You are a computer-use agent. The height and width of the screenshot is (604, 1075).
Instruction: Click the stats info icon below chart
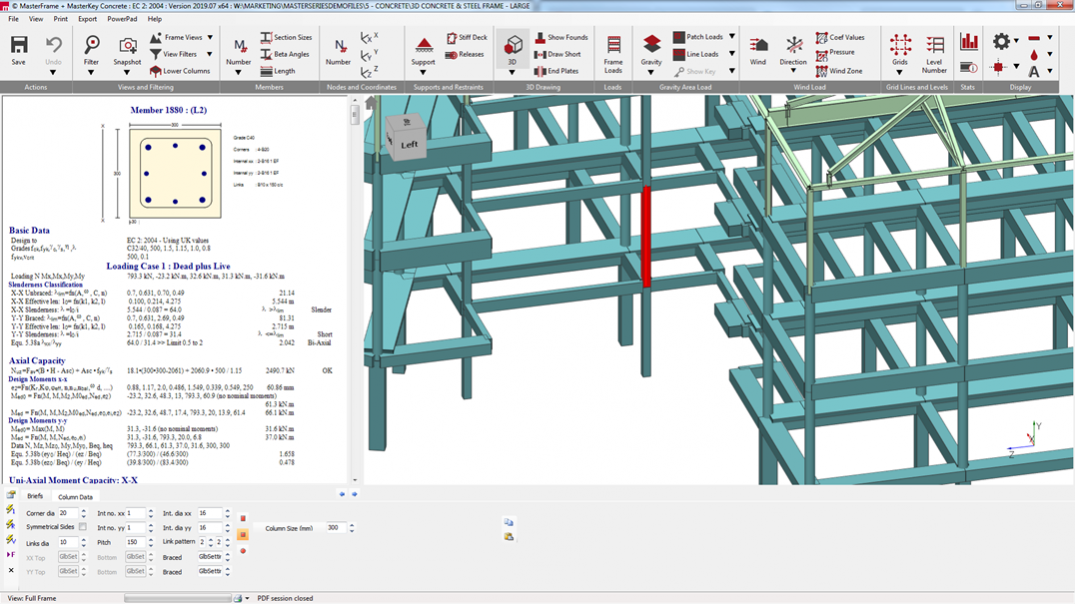tap(969, 67)
